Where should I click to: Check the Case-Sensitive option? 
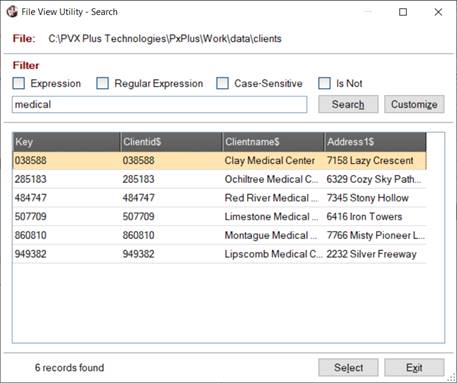(222, 83)
